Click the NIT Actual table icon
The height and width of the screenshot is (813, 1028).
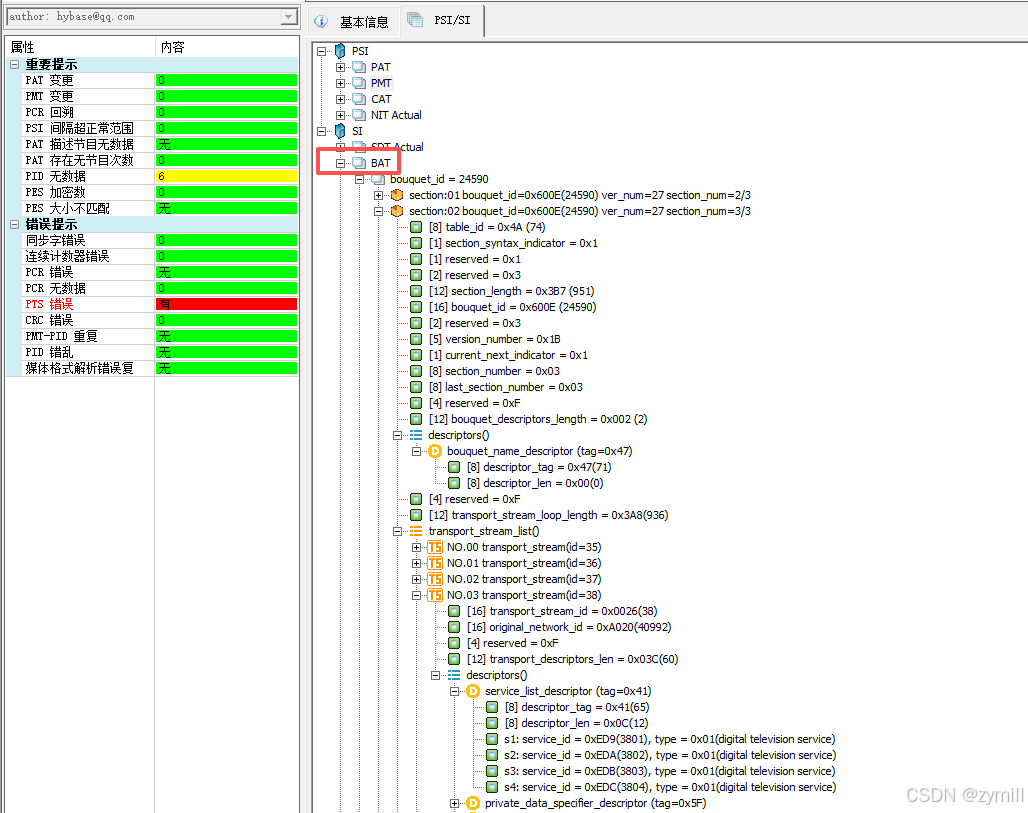coord(359,115)
